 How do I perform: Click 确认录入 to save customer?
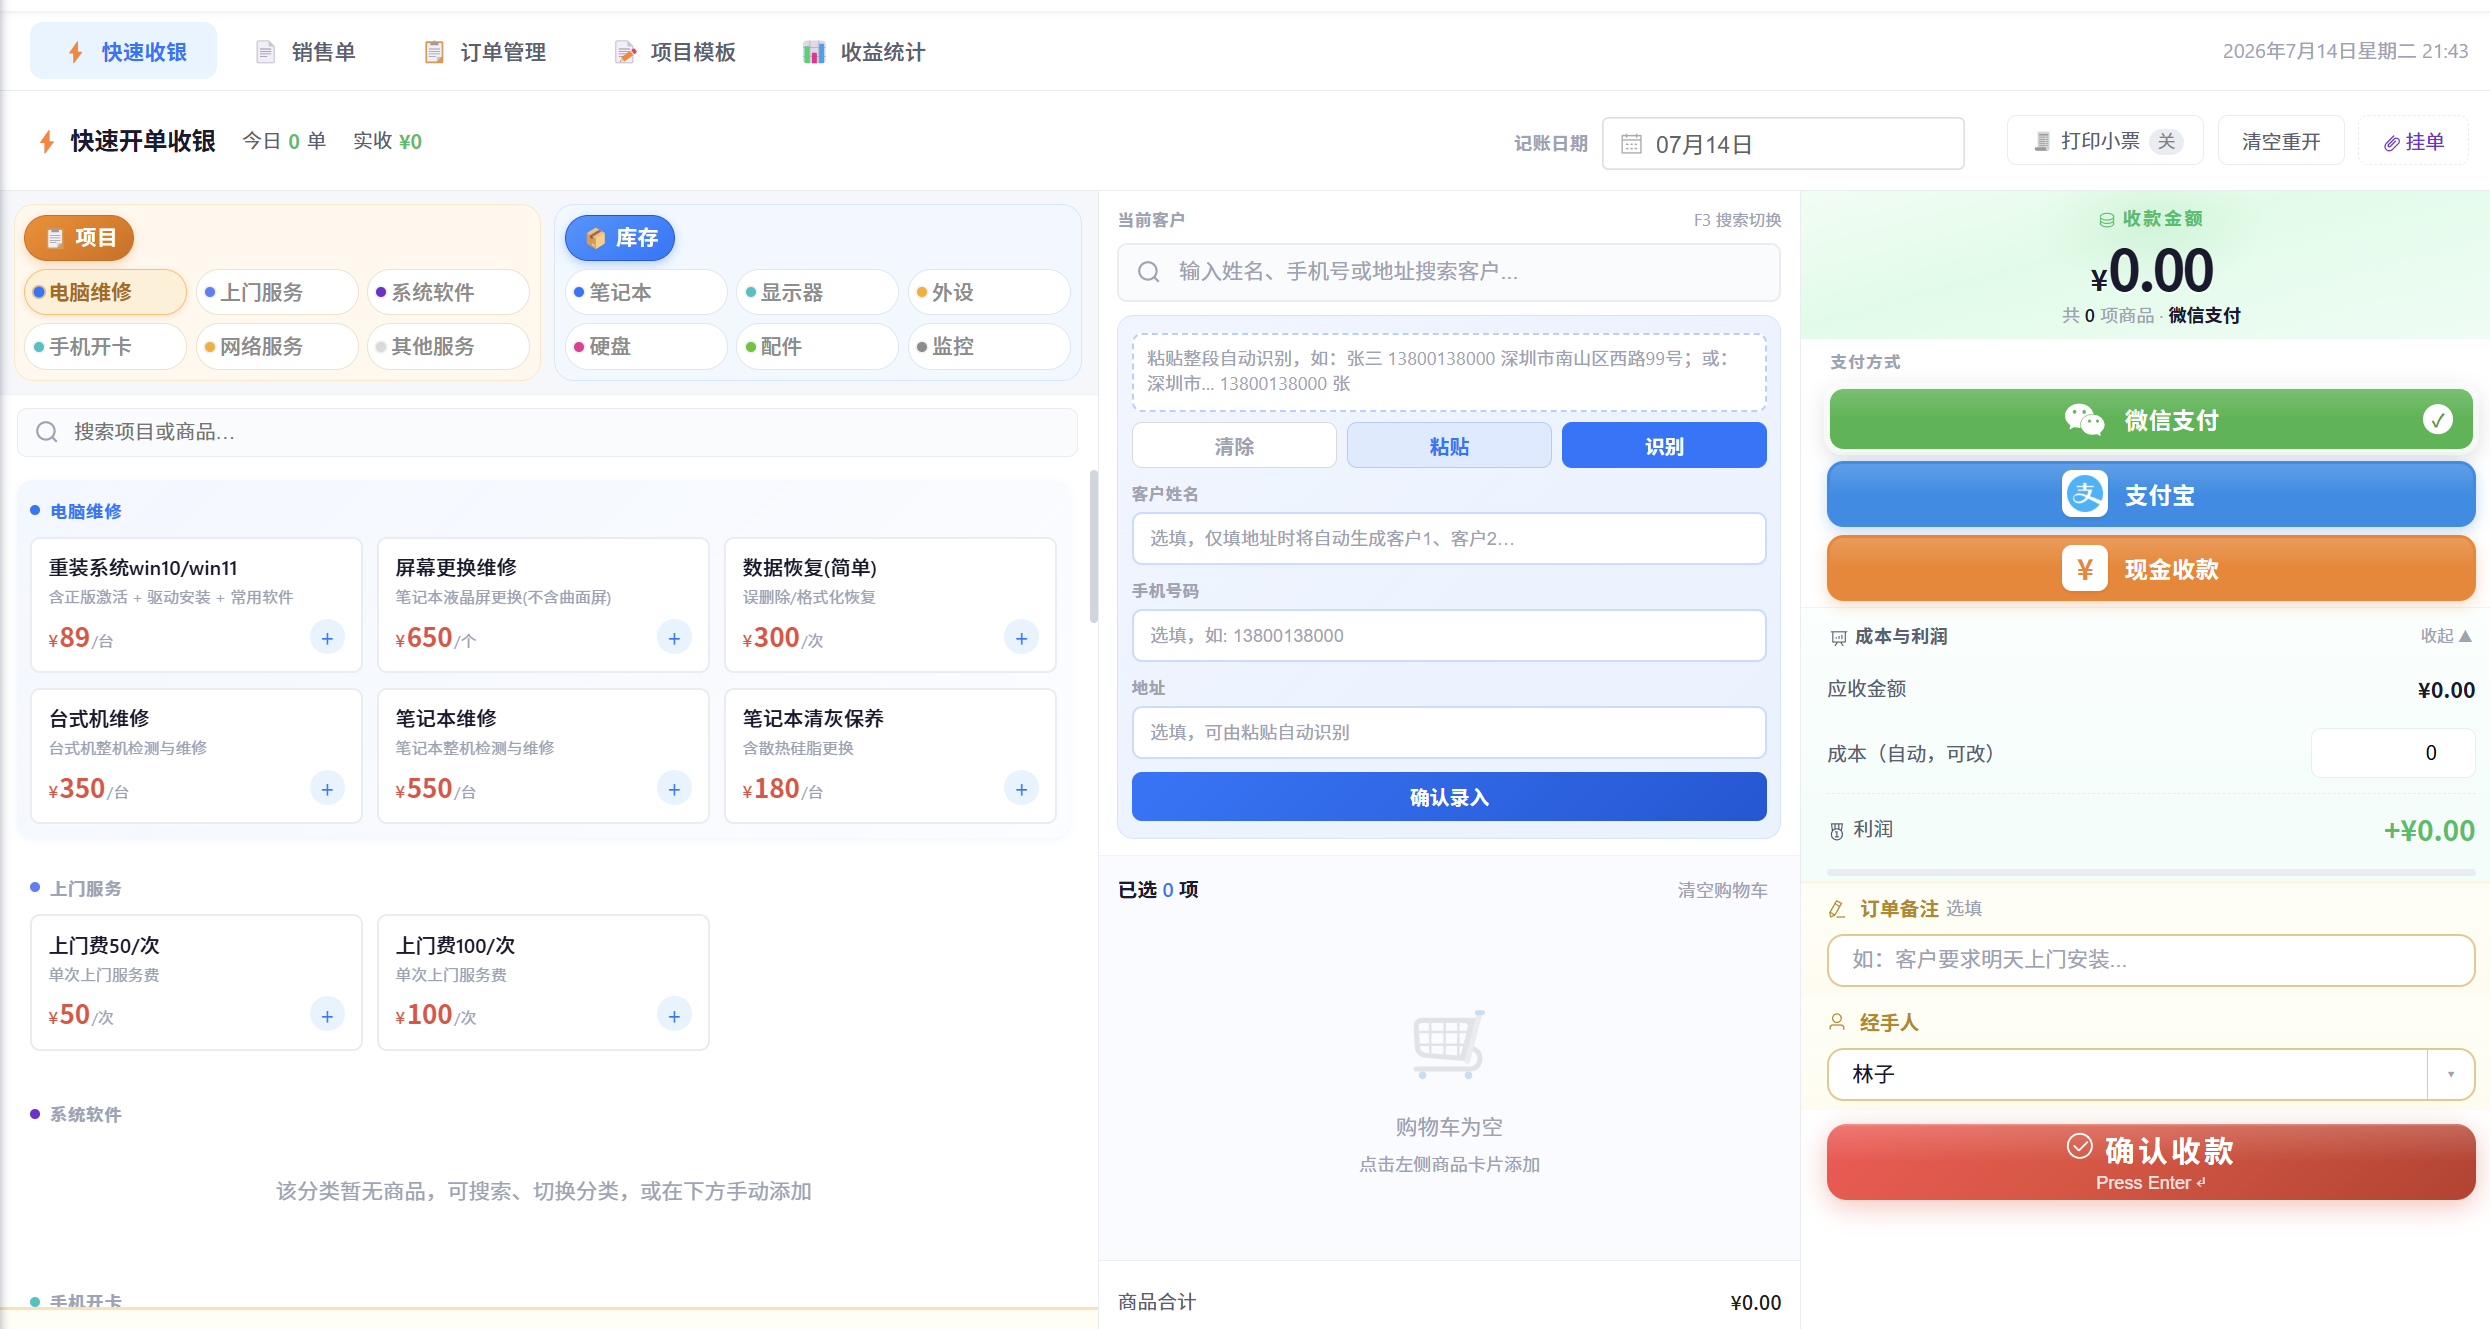1449,797
